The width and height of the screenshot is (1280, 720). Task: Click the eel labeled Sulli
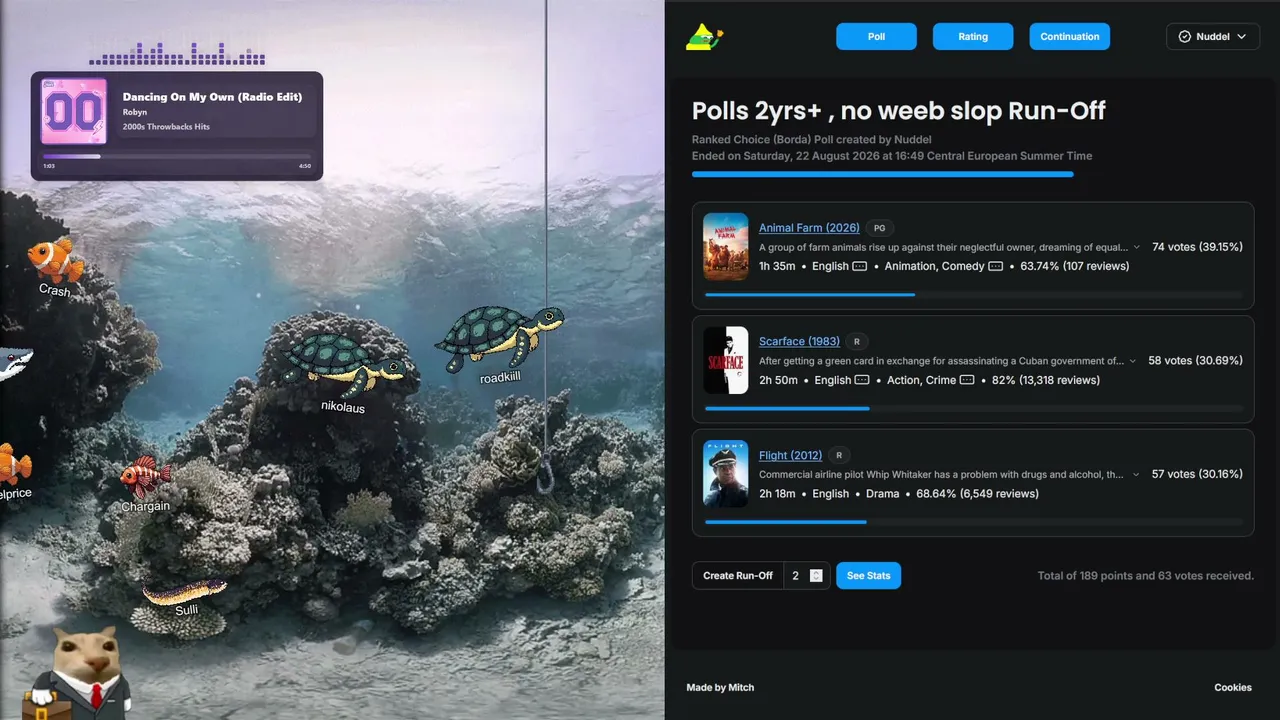coord(184,592)
